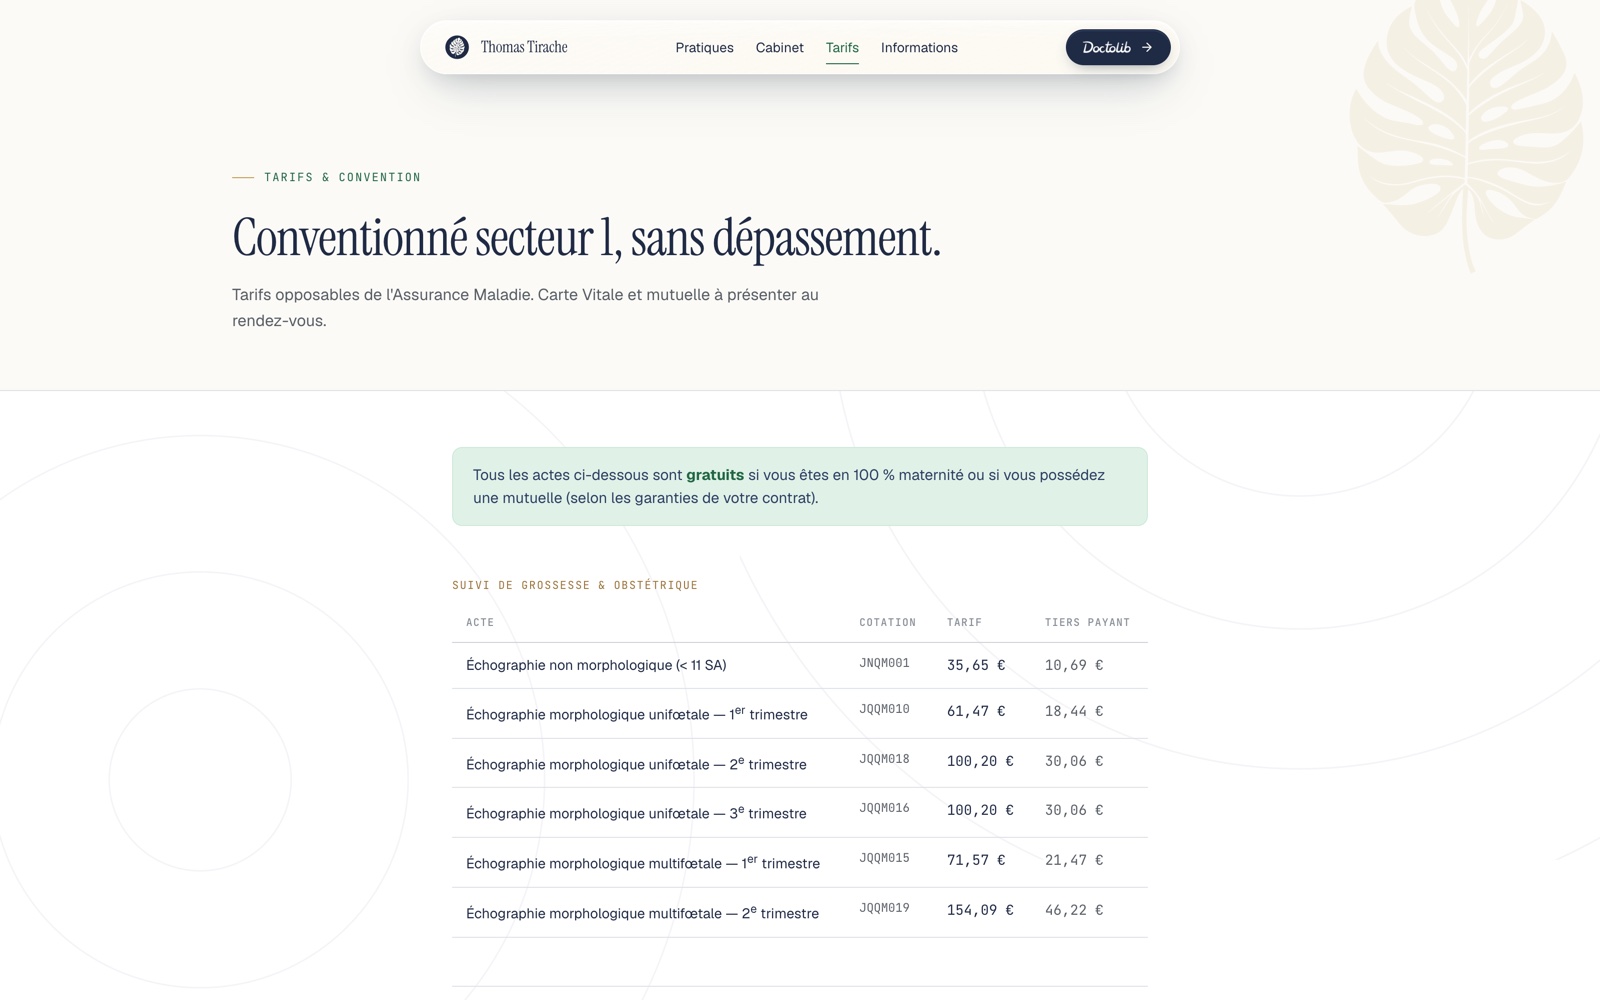The width and height of the screenshot is (1600, 1000).
Task: Select the Tarifs navigation tab
Action: point(842,47)
